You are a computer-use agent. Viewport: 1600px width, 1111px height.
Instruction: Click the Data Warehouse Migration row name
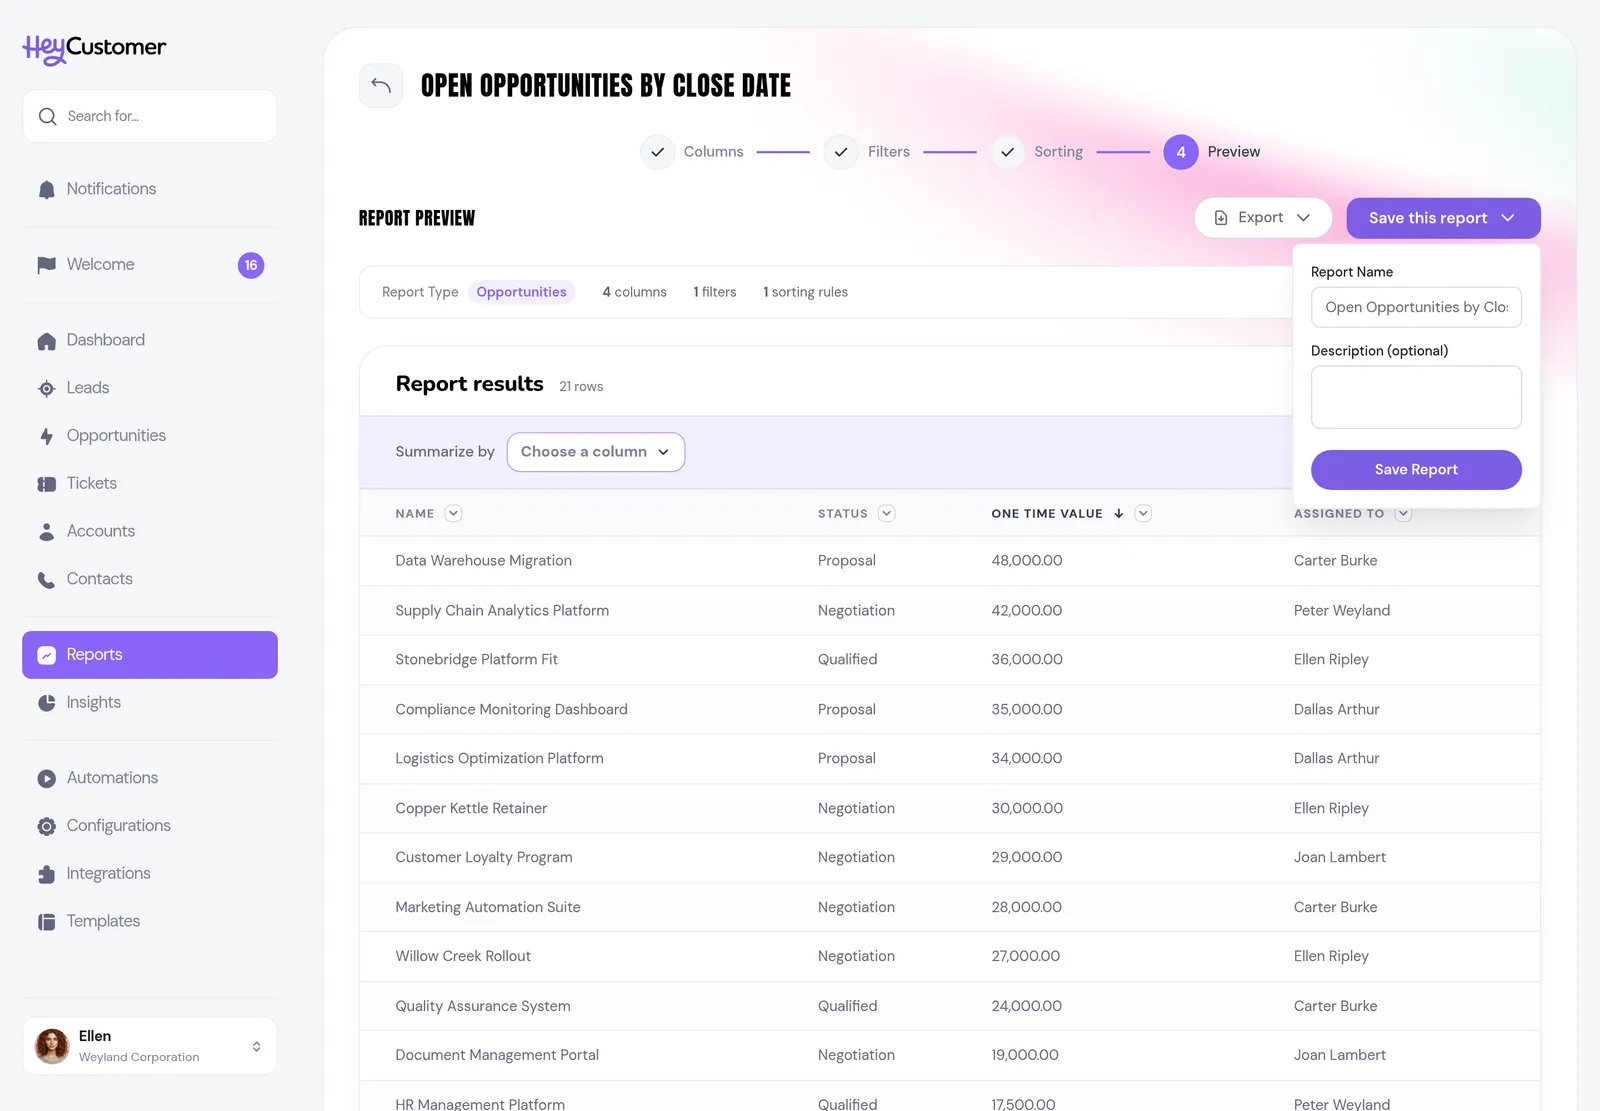coord(483,561)
